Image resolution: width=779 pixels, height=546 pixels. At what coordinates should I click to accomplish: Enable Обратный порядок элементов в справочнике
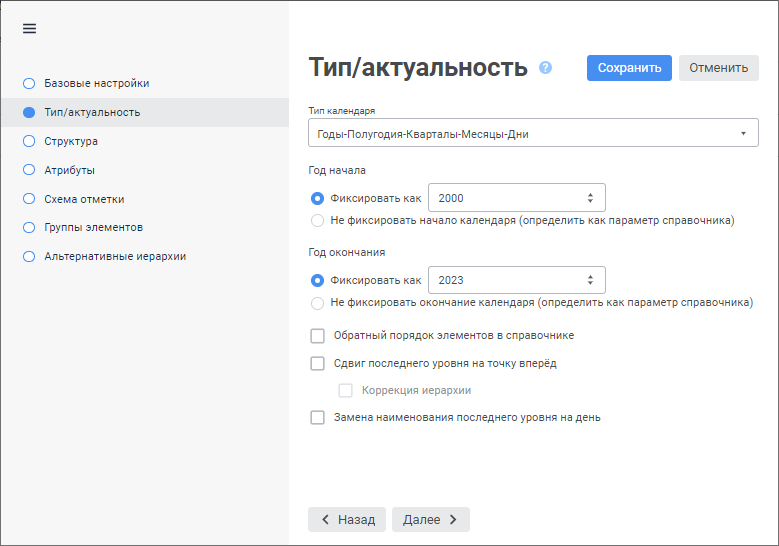[318, 336]
